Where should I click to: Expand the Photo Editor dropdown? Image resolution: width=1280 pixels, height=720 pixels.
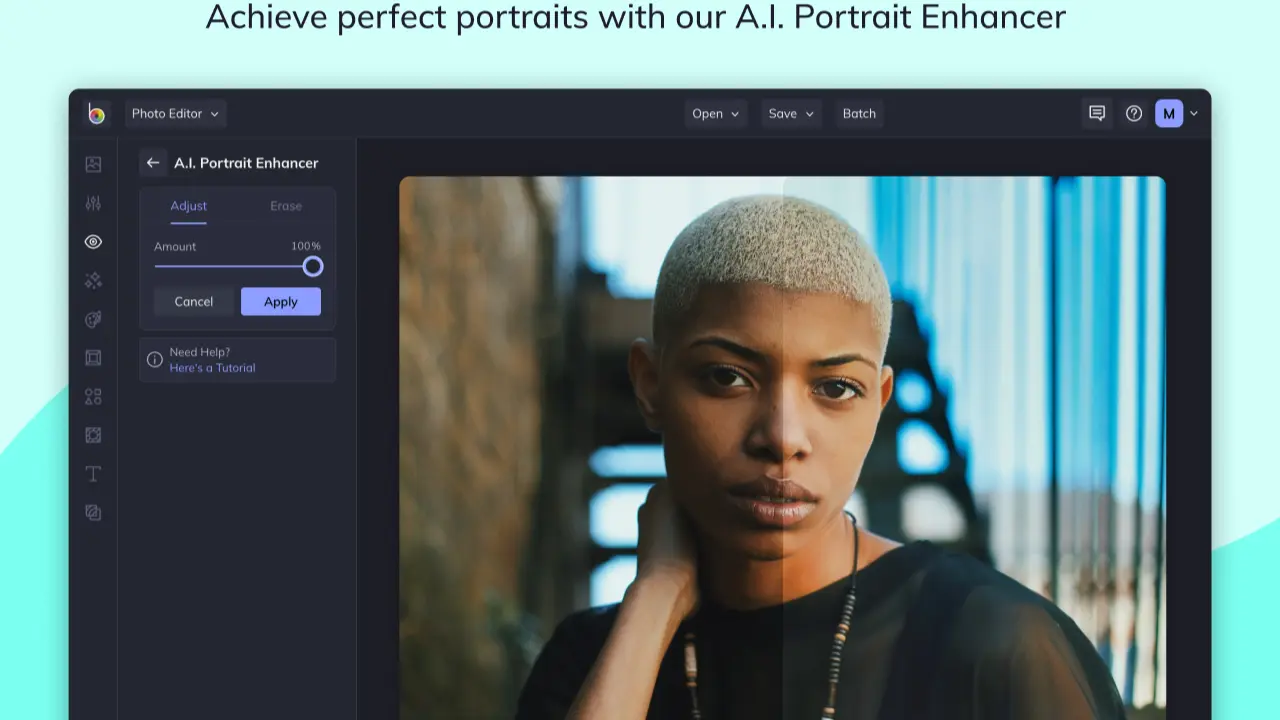coord(175,114)
